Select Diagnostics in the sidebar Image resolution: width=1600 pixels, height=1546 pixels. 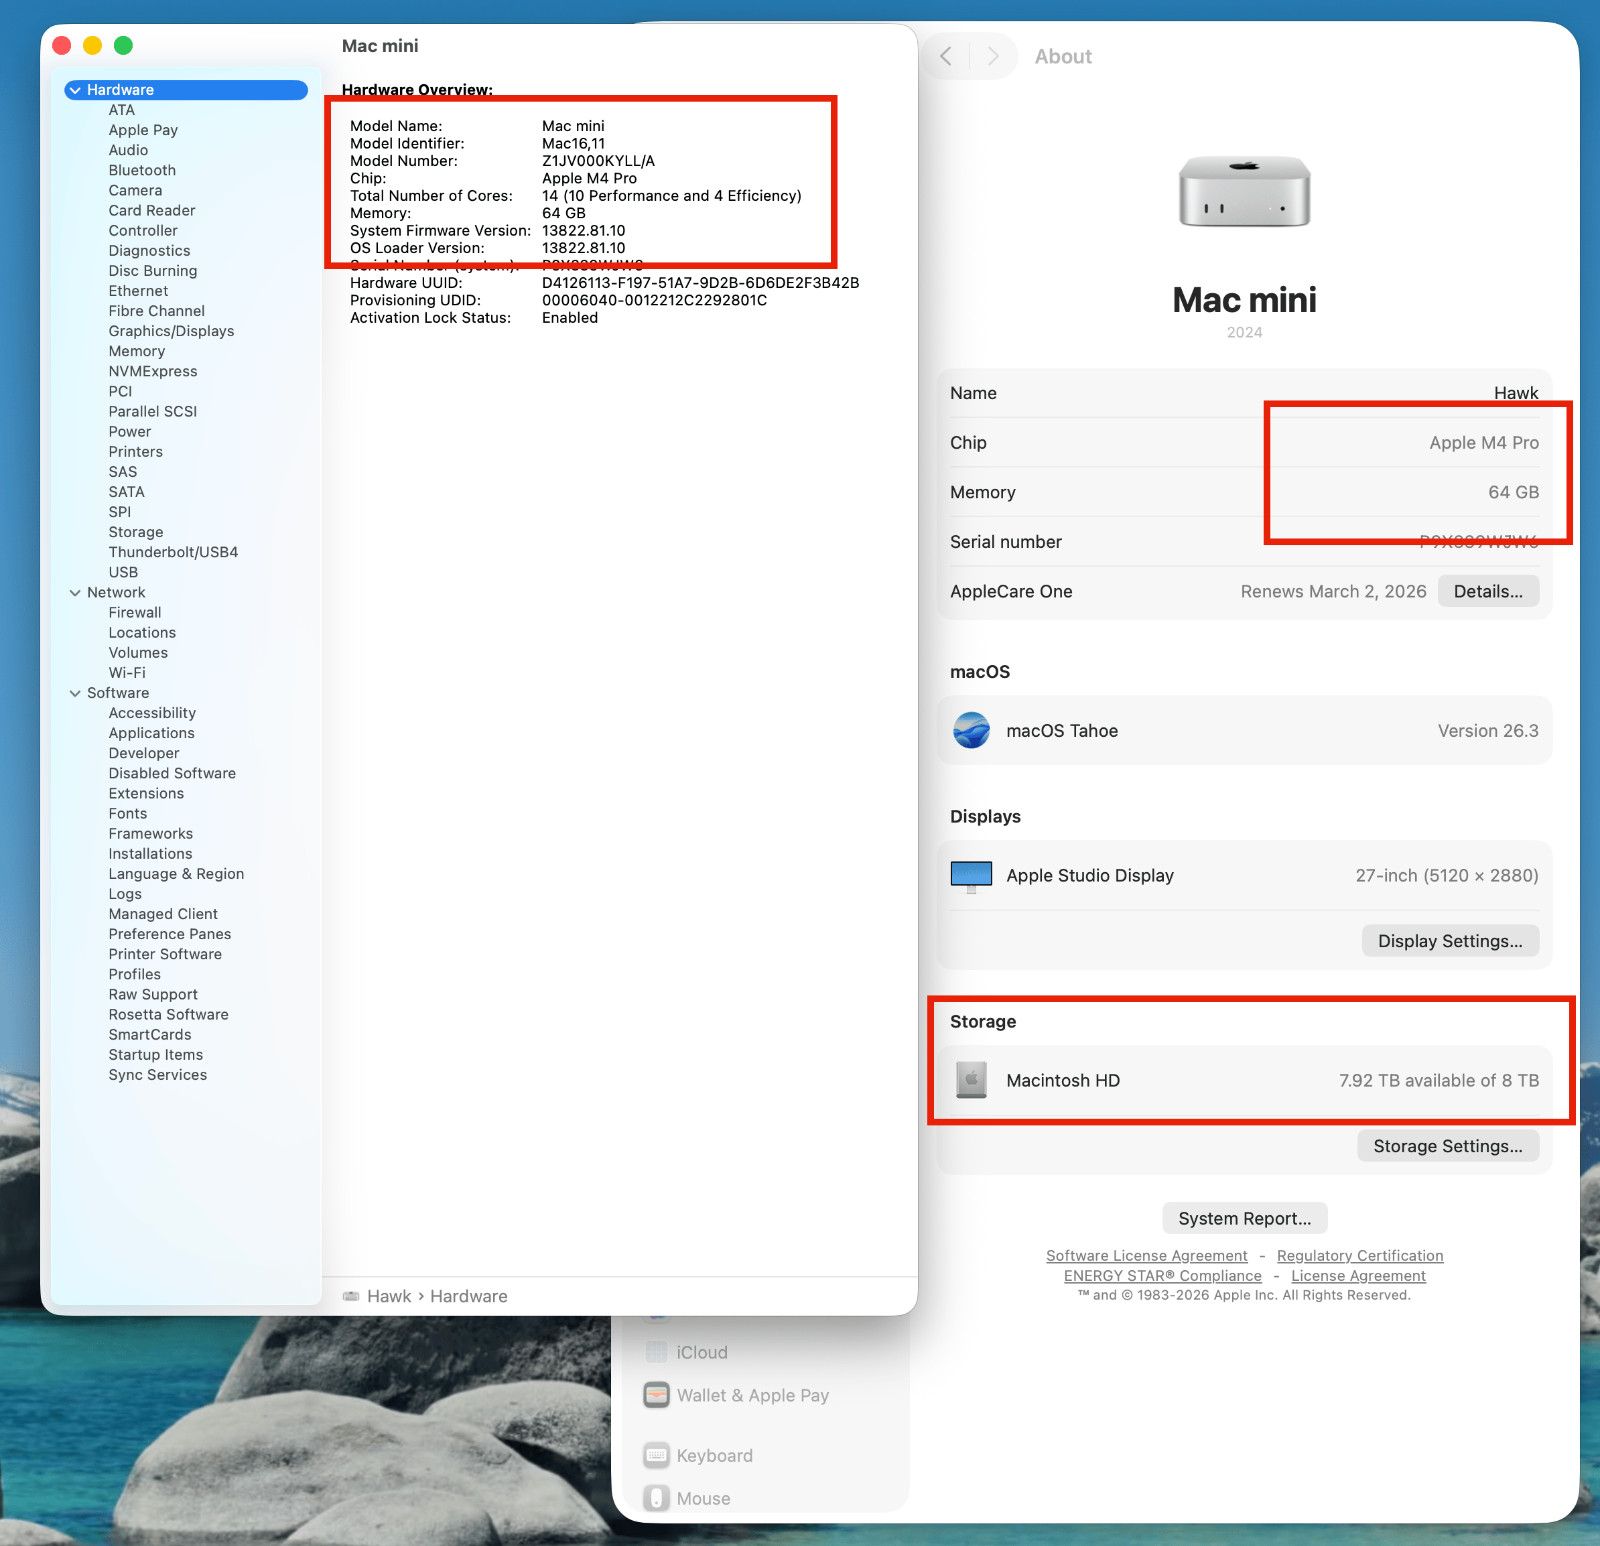point(149,251)
